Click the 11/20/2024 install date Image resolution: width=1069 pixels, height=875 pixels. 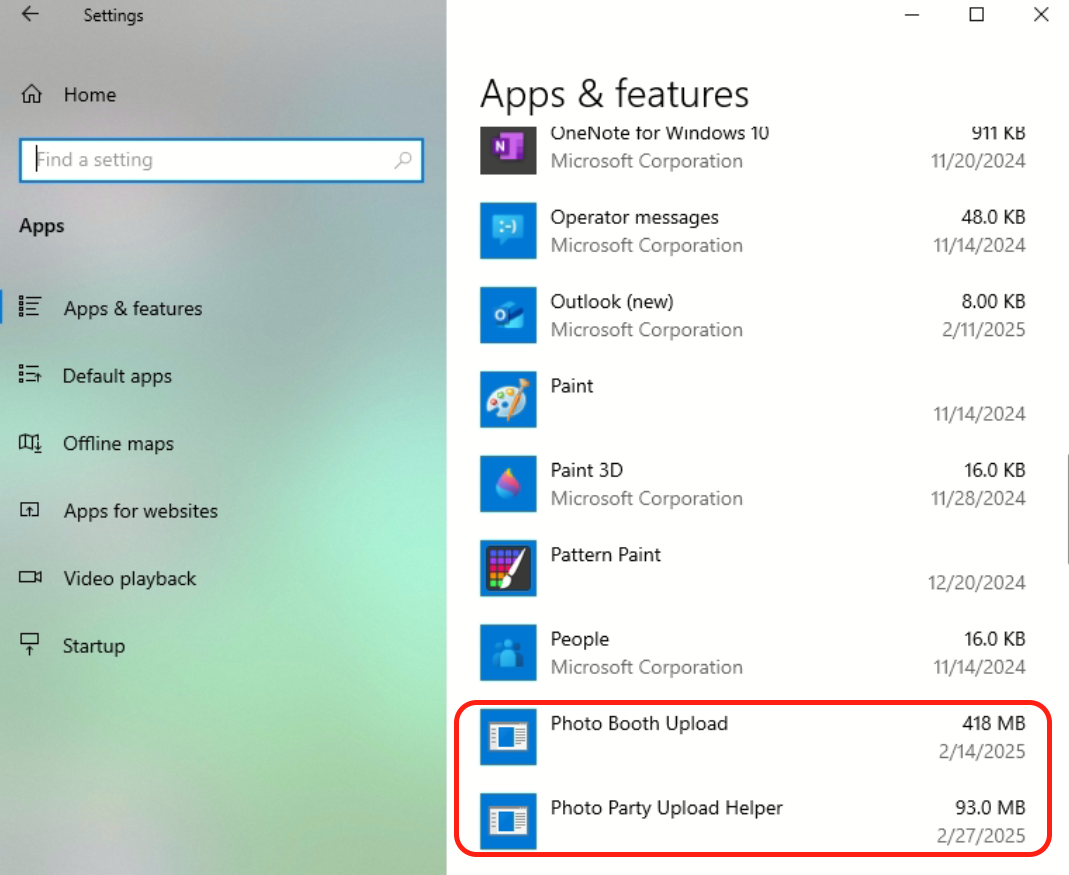pos(978,160)
